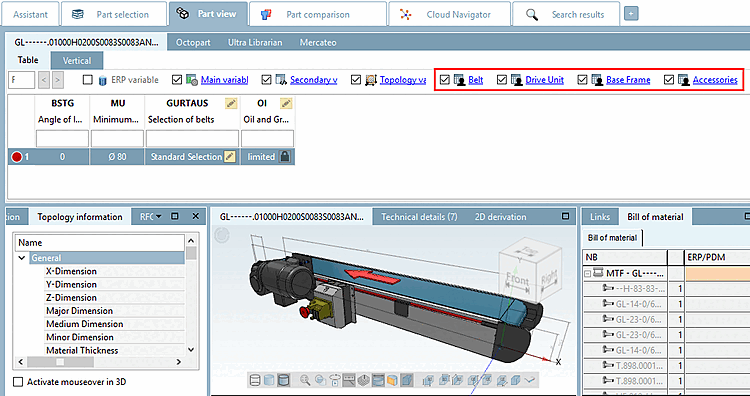Enable Activate mouseover in 3D
The width and height of the screenshot is (750, 396).
pyautogui.click(x=18, y=382)
